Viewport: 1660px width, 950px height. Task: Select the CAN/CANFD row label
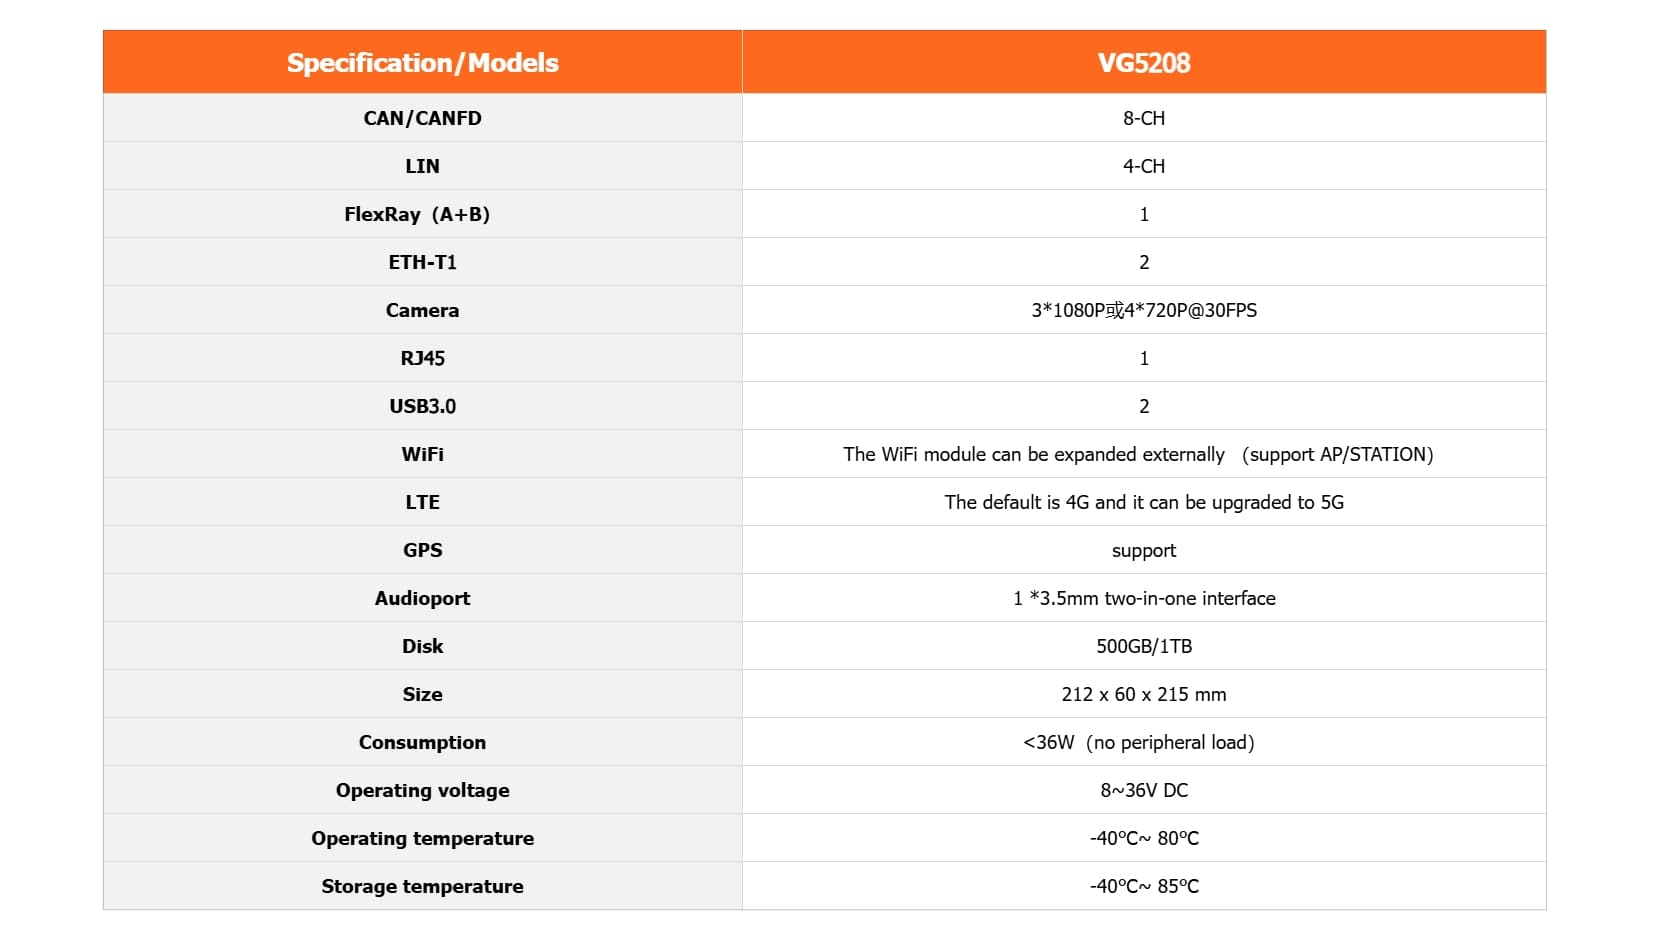tap(422, 118)
